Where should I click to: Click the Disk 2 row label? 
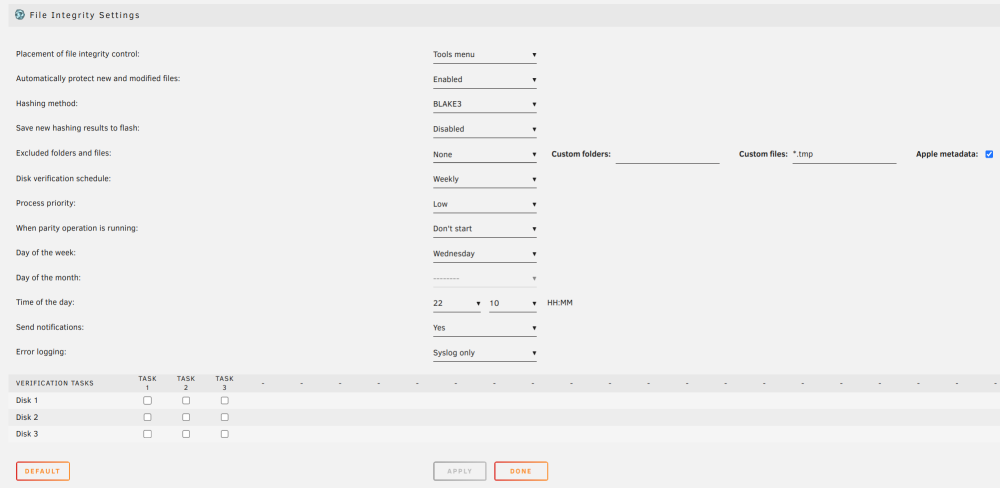pos(27,417)
